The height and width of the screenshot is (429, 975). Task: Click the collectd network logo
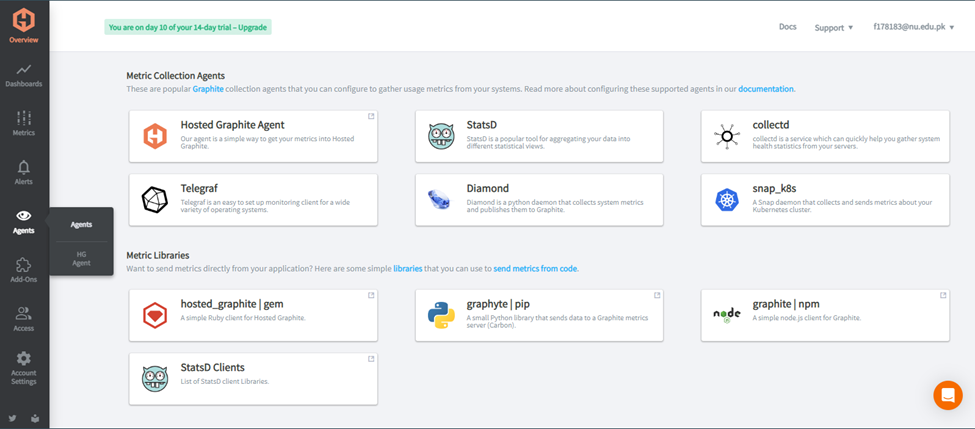(727, 136)
